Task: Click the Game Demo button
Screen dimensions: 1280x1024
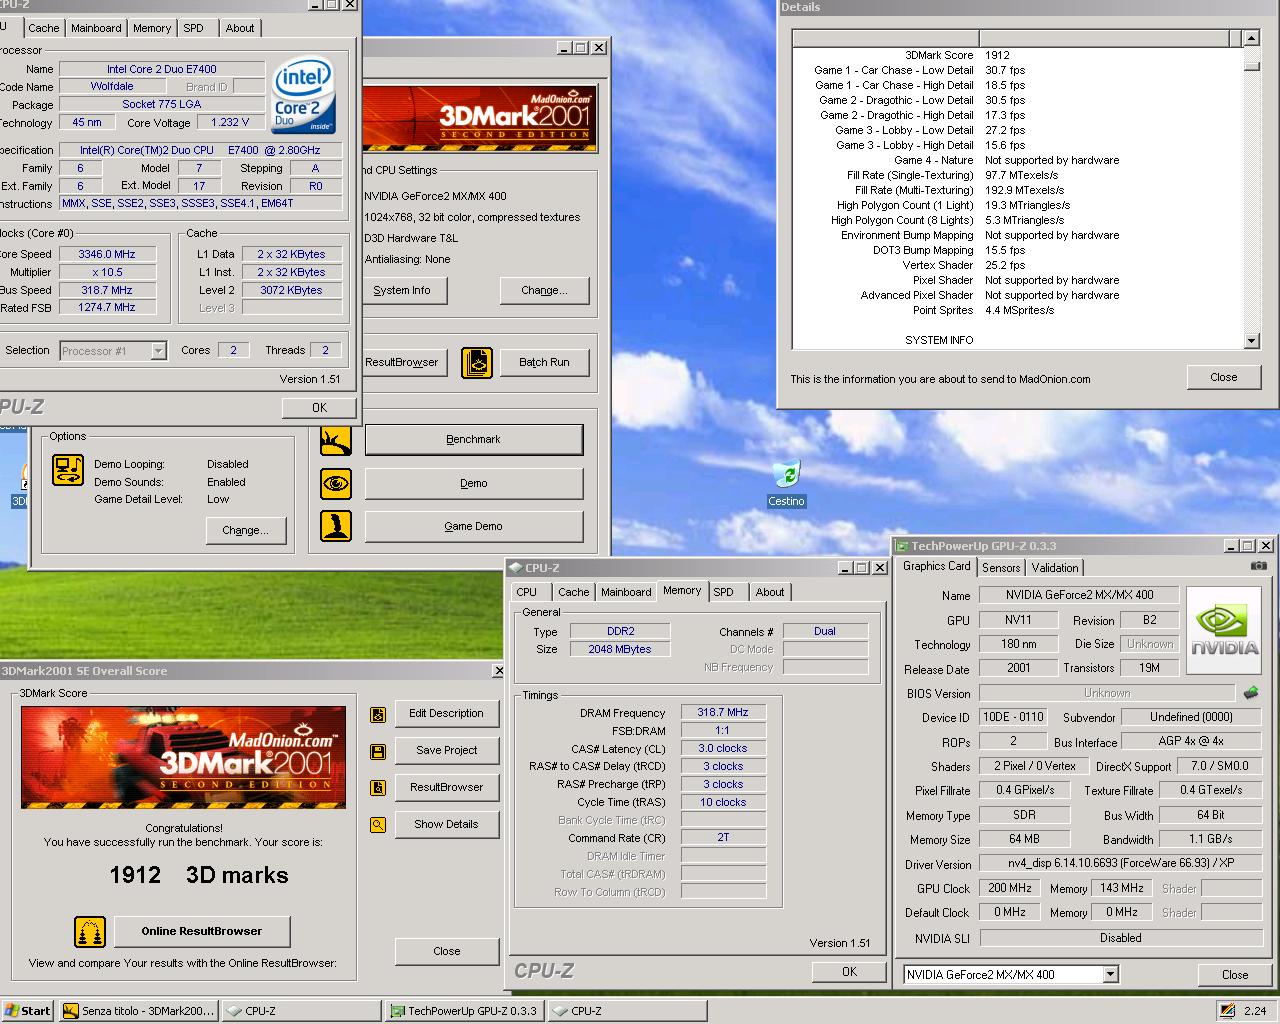Action: pyautogui.click(x=474, y=527)
